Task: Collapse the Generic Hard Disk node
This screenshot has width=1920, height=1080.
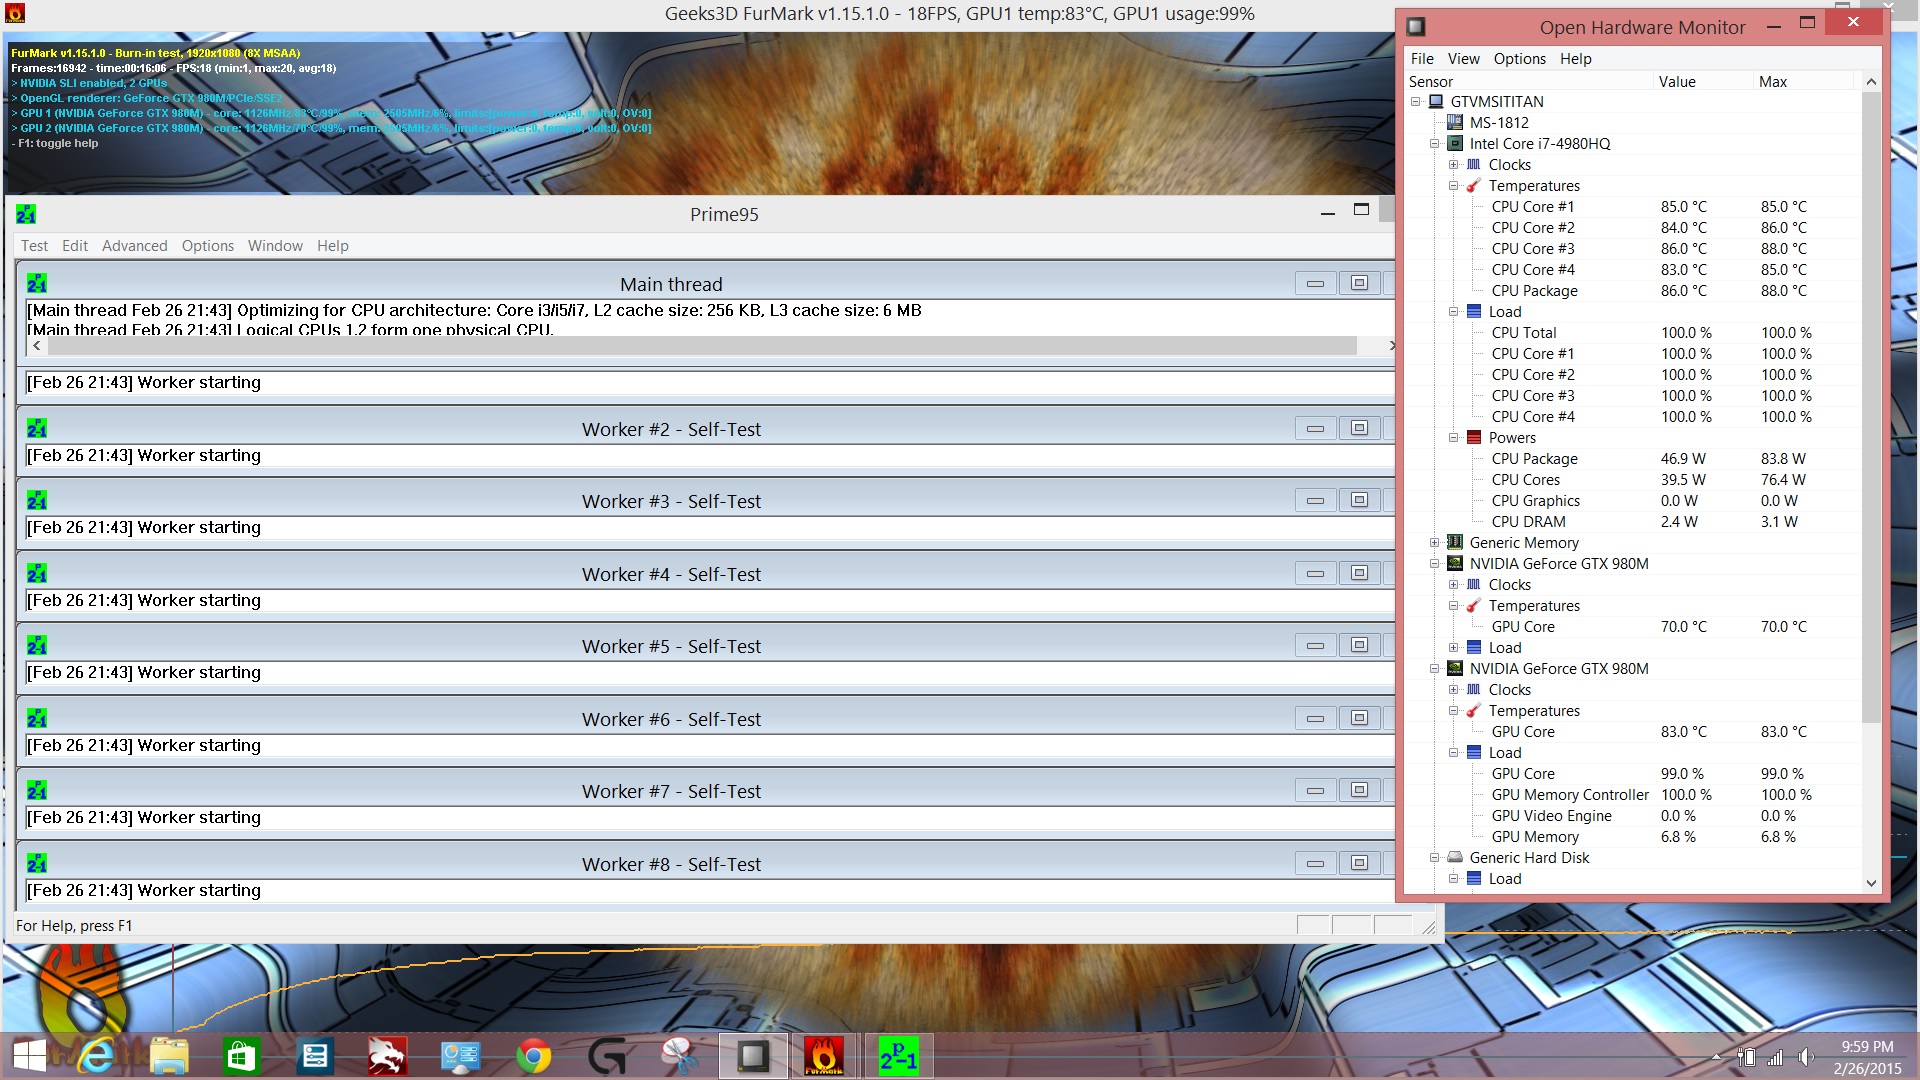Action: [x=1435, y=858]
